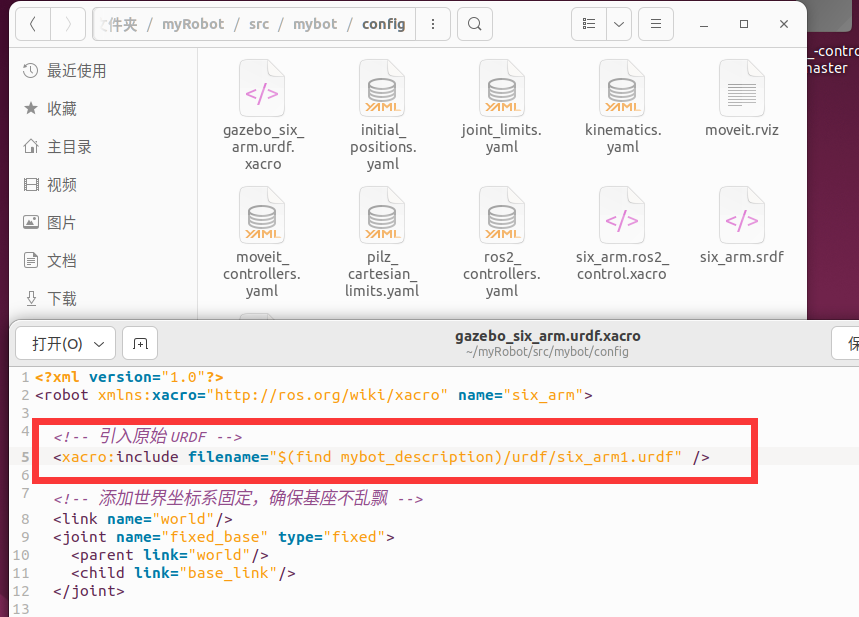Click the save button at editor right edge
Image resolution: width=859 pixels, height=617 pixels.
click(x=846, y=344)
